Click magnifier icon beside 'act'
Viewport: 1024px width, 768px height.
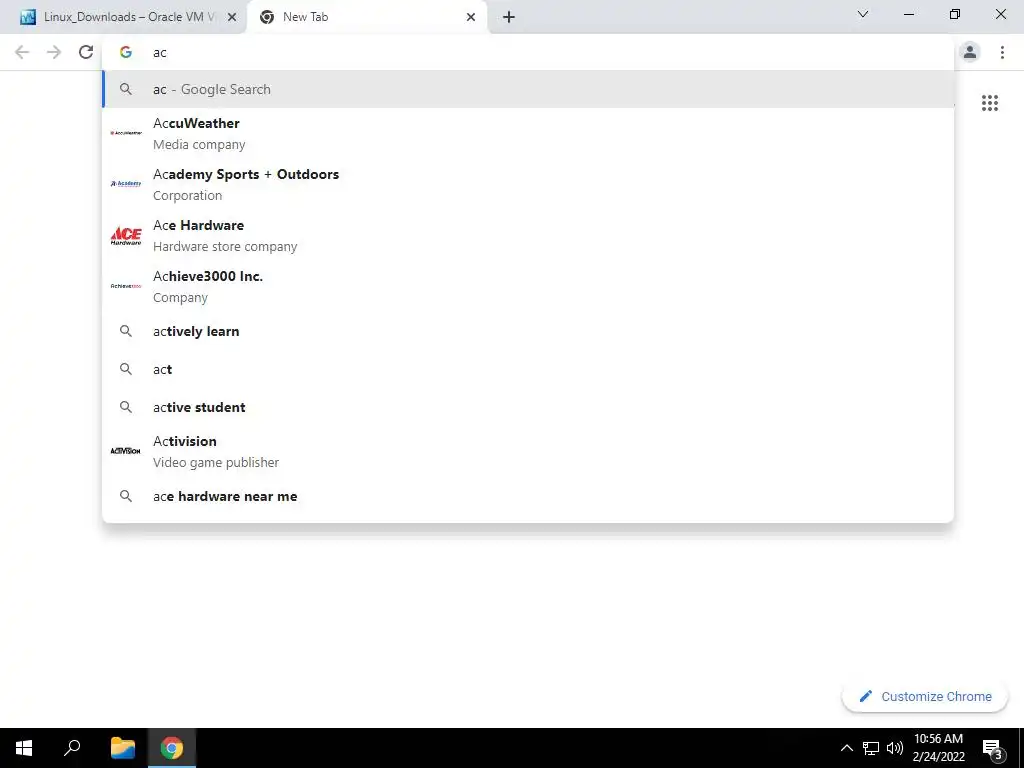click(x=126, y=369)
